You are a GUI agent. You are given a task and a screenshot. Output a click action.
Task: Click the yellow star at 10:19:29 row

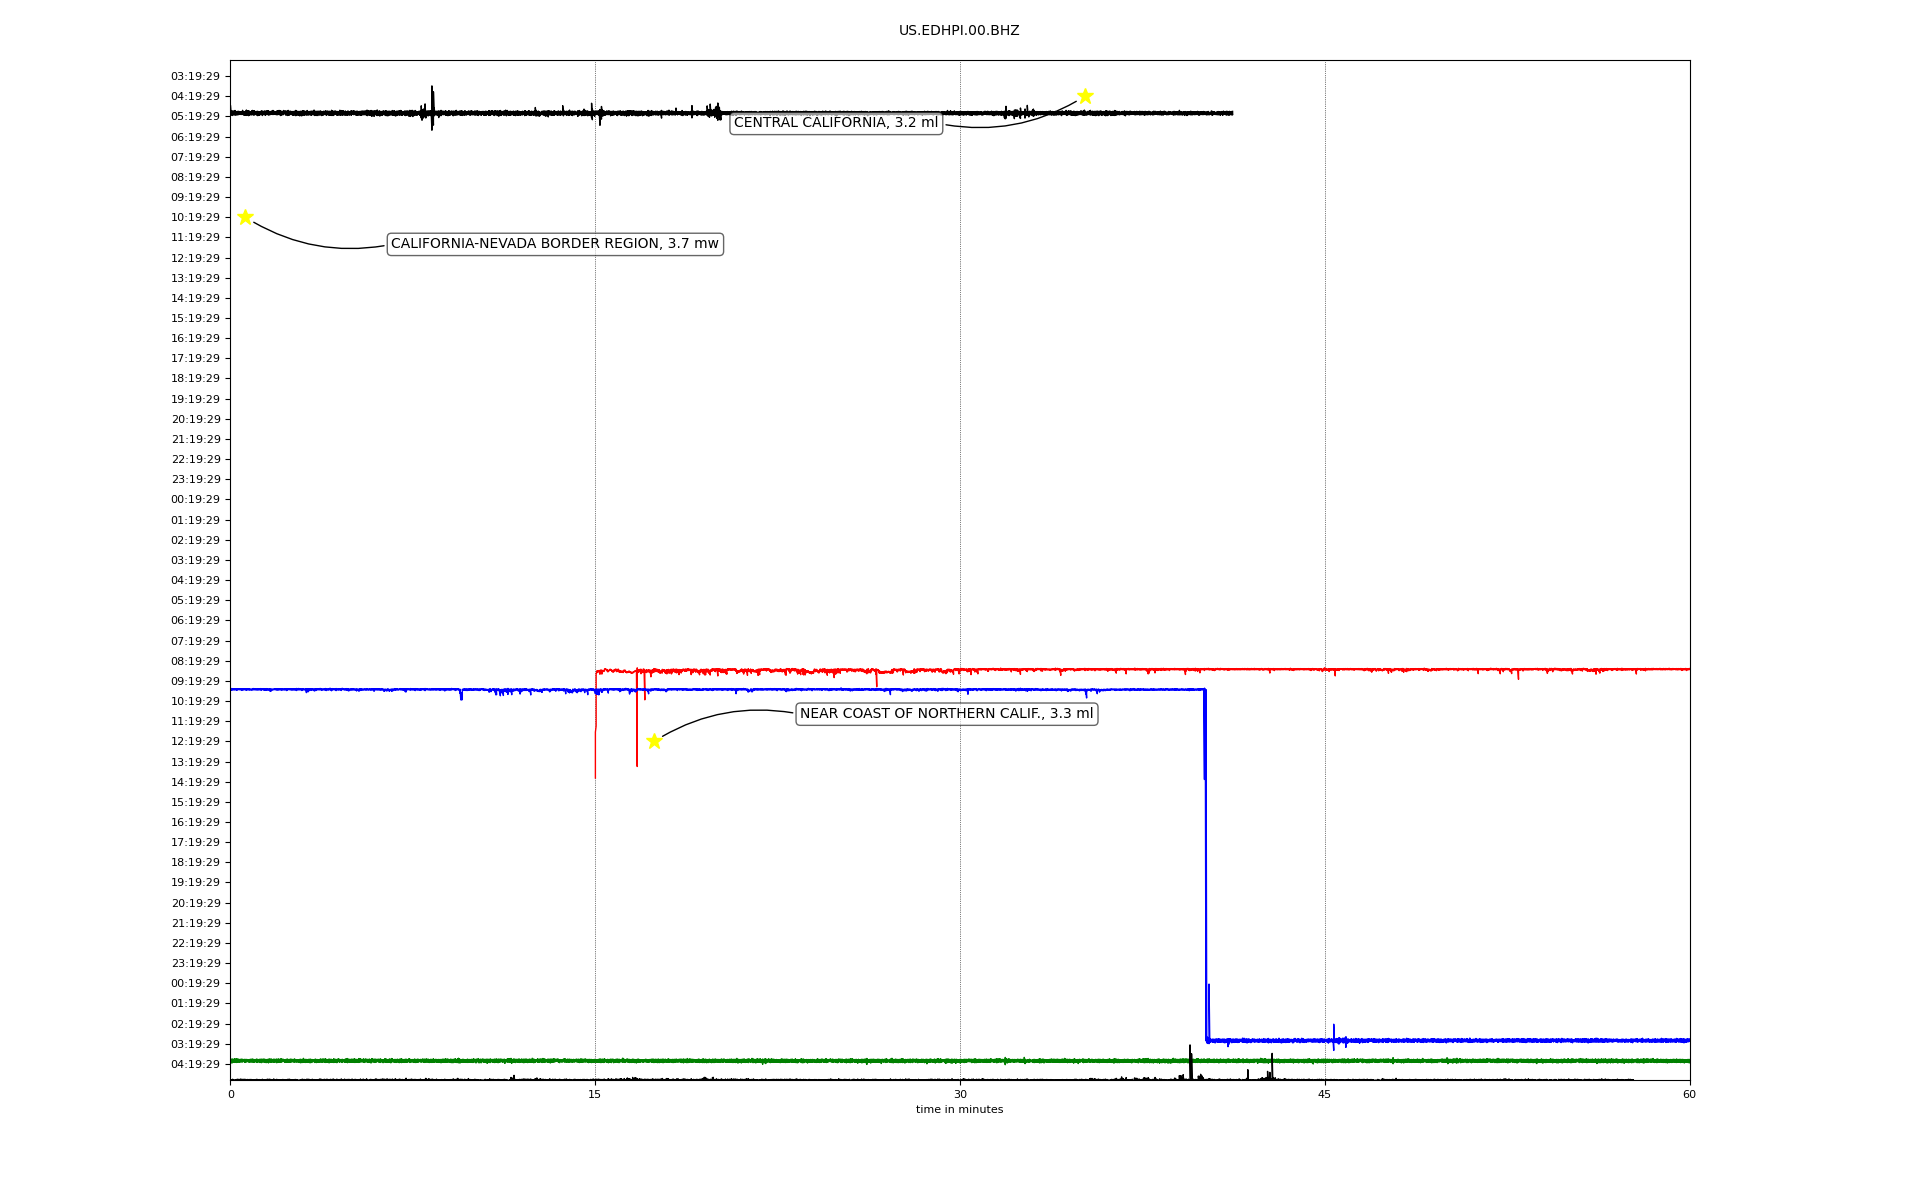245,217
